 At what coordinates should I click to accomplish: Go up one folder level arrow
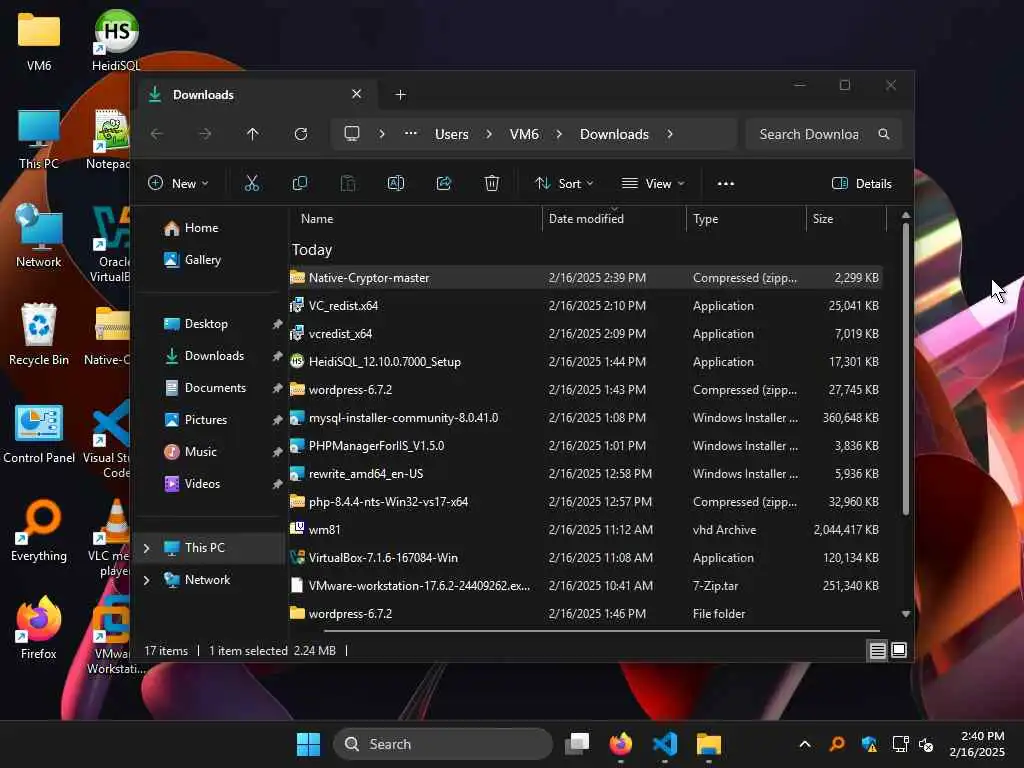pos(253,134)
